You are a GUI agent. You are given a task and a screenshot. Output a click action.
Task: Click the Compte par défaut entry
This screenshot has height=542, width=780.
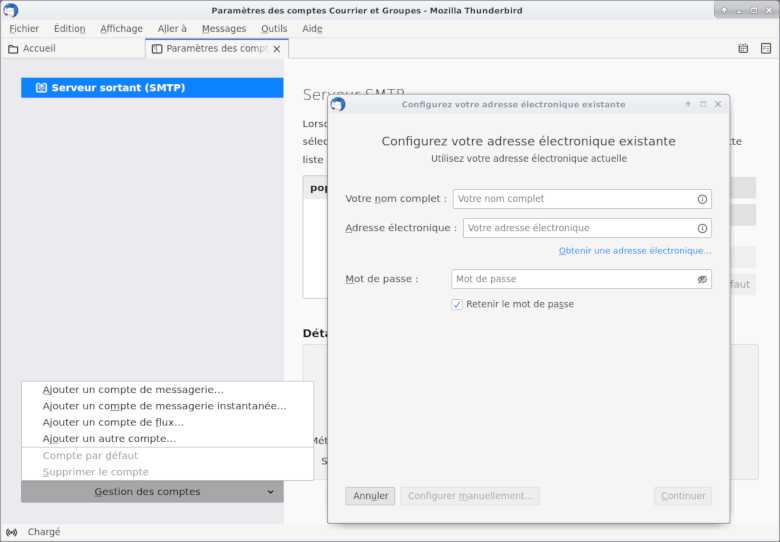tap(167, 455)
